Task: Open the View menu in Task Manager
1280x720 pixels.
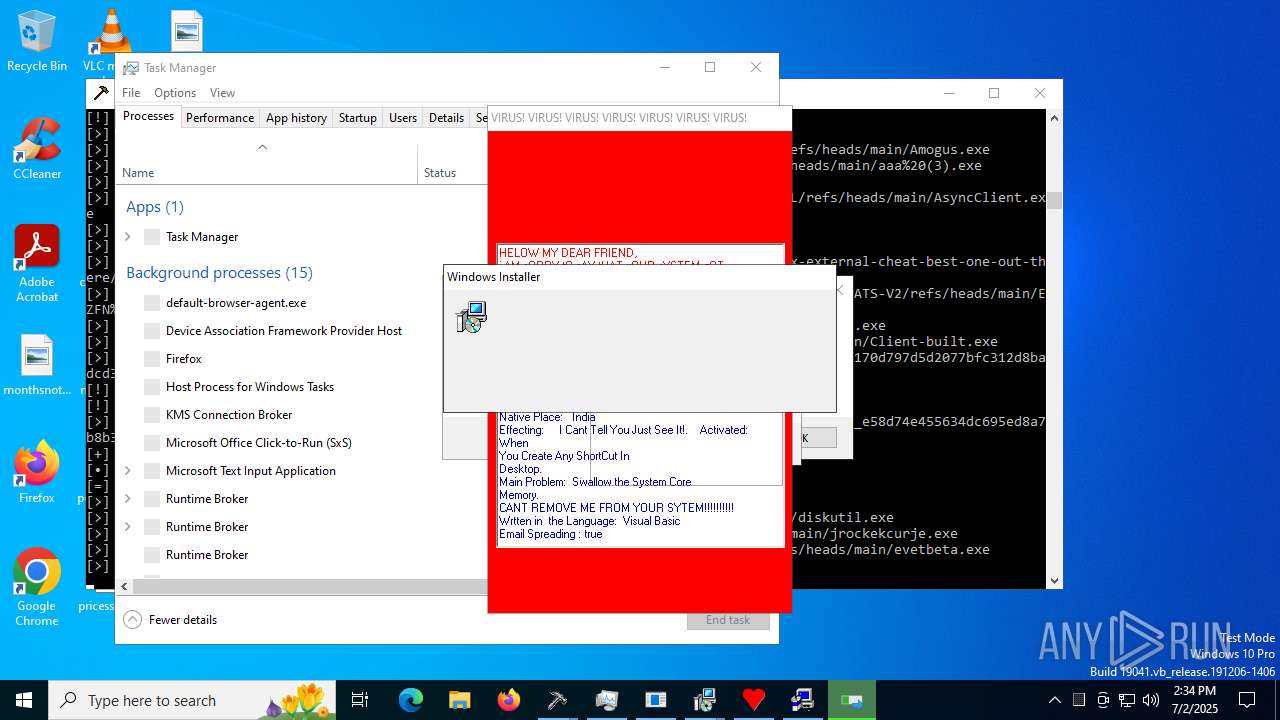Action: (x=222, y=93)
